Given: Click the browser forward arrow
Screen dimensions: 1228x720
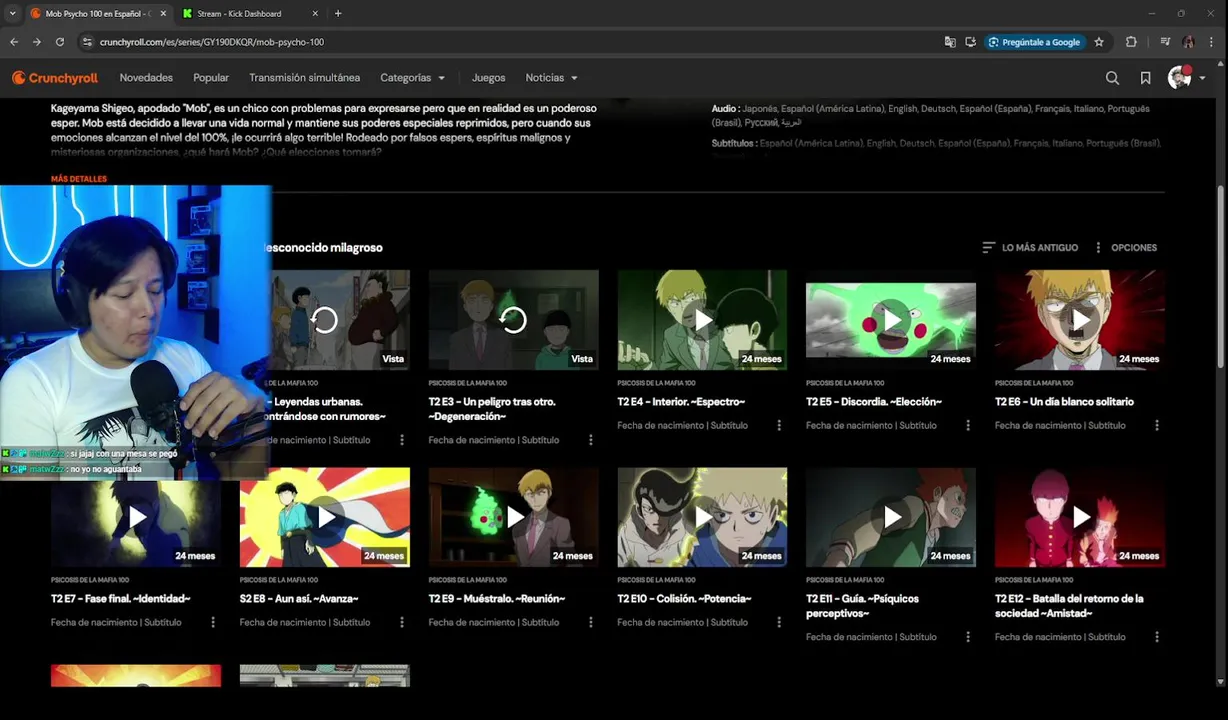Looking at the screenshot, I should pyautogui.click(x=37, y=42).
